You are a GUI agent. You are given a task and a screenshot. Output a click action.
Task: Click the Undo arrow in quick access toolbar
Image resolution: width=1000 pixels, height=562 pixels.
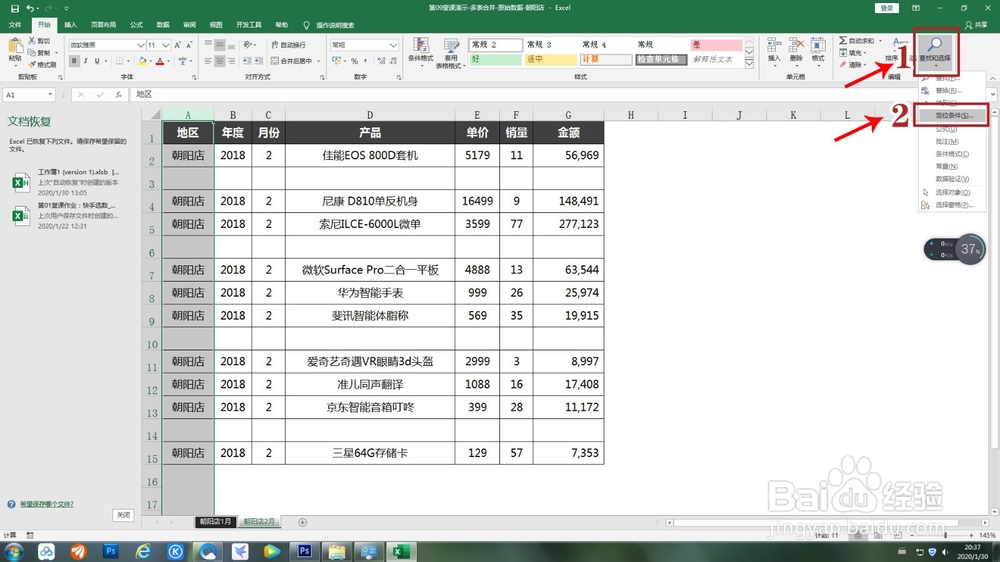pos(30,8)
